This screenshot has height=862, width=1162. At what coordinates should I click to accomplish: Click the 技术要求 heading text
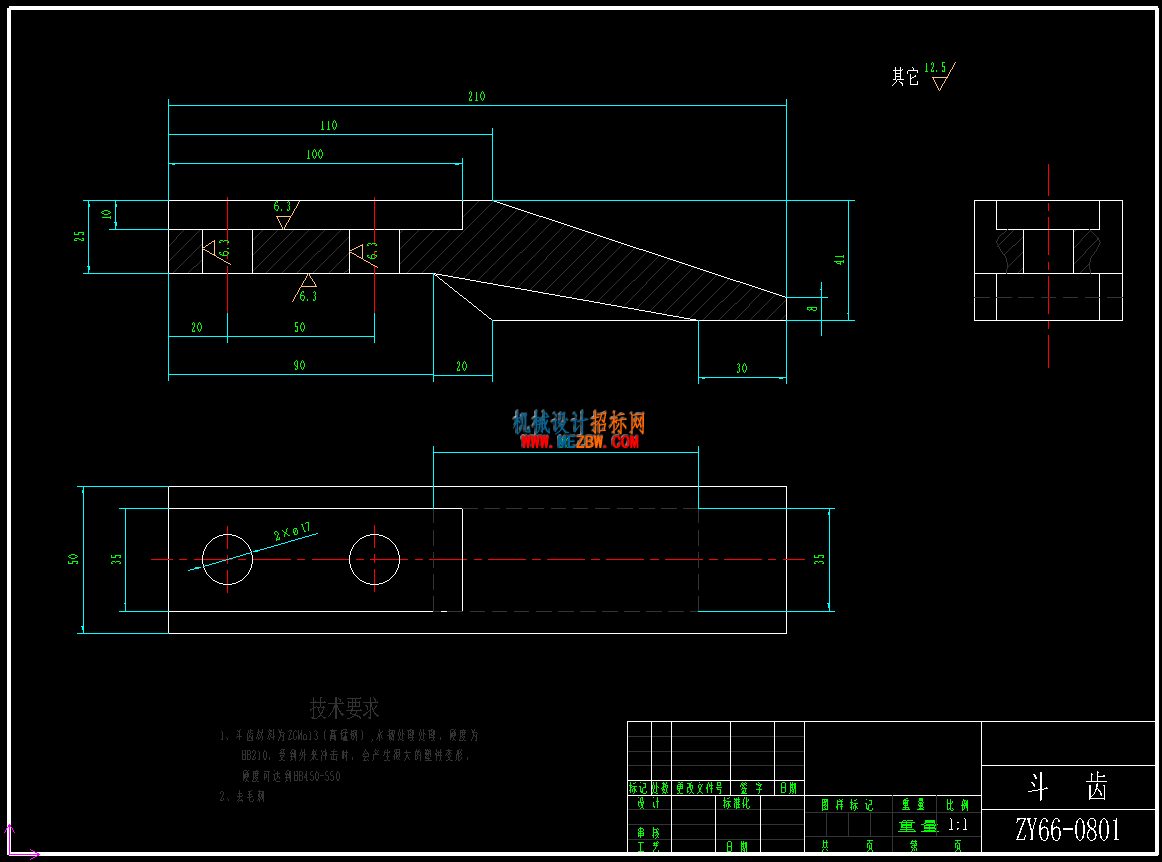click(x=344, y=709)
